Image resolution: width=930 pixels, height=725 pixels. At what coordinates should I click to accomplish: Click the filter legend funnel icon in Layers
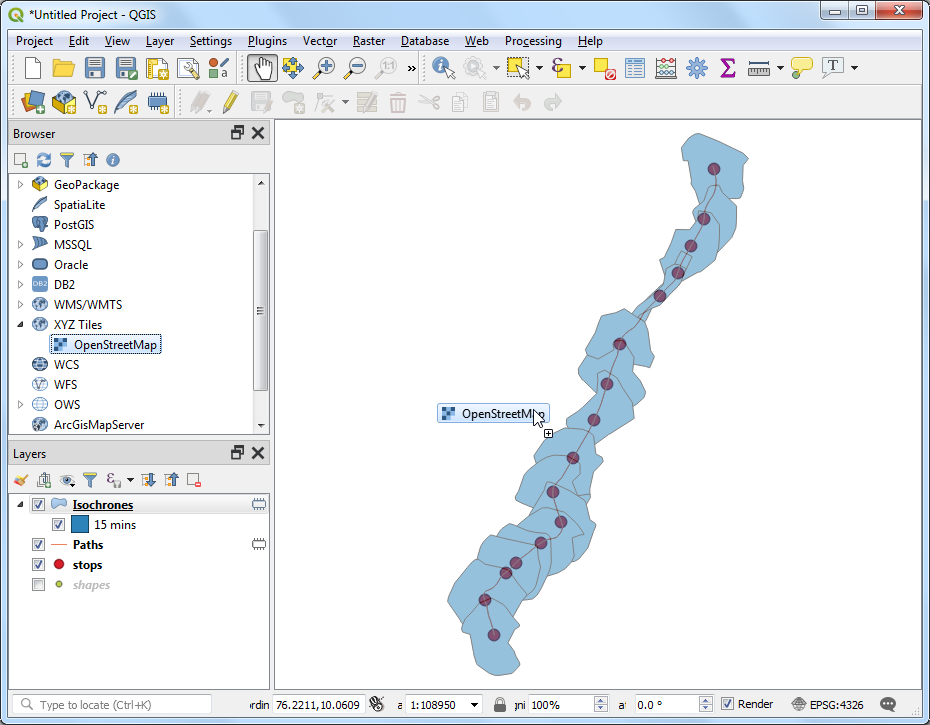pos(90,480)
